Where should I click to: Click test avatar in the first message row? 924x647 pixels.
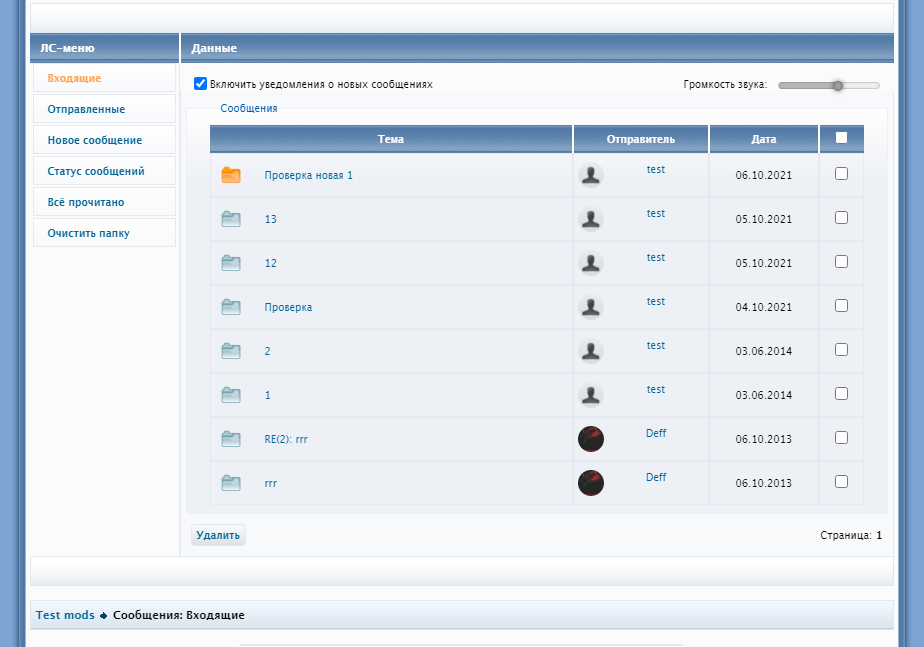591,175
